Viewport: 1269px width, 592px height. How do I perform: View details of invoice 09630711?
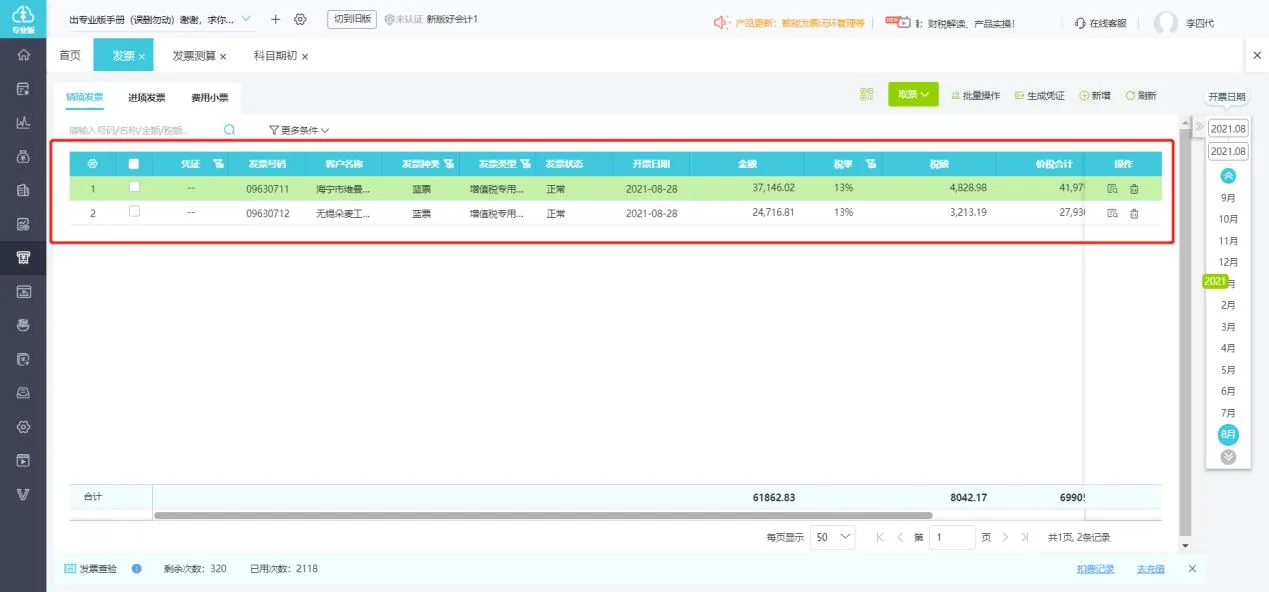[1113, 188]
